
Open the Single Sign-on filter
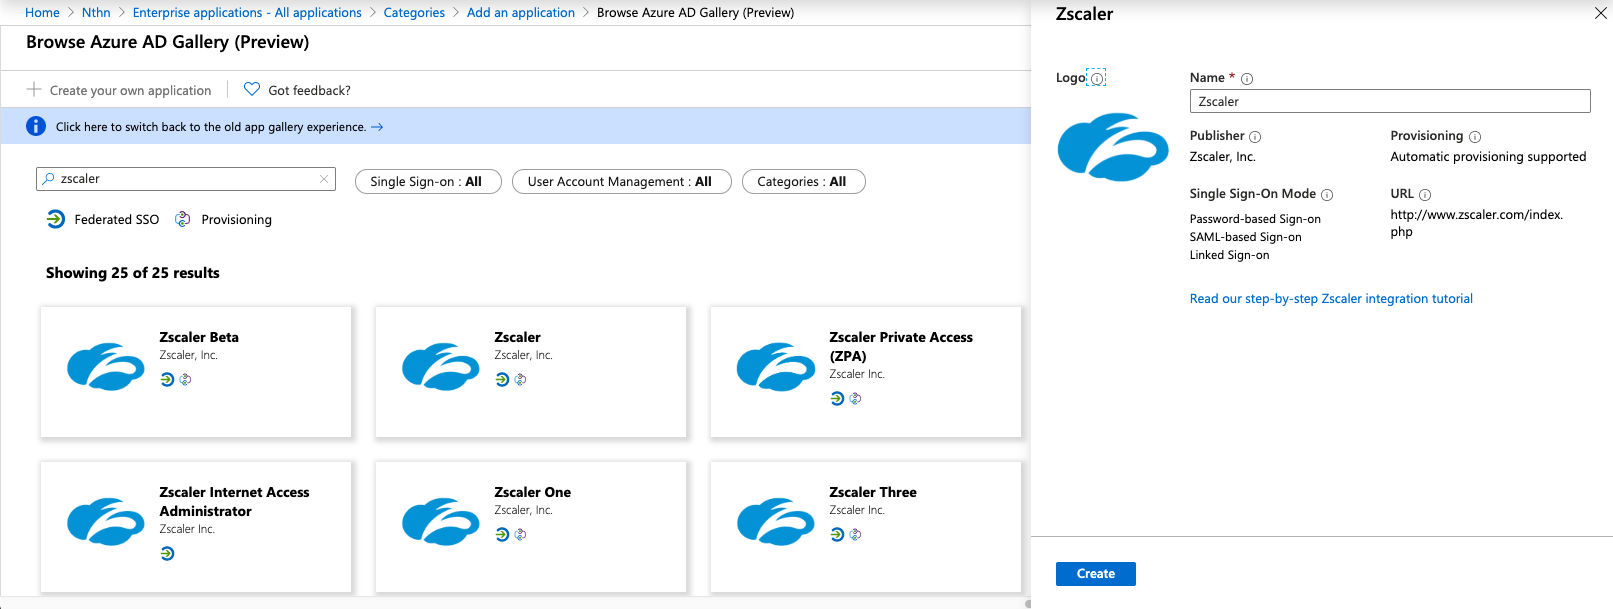[427, 182]
